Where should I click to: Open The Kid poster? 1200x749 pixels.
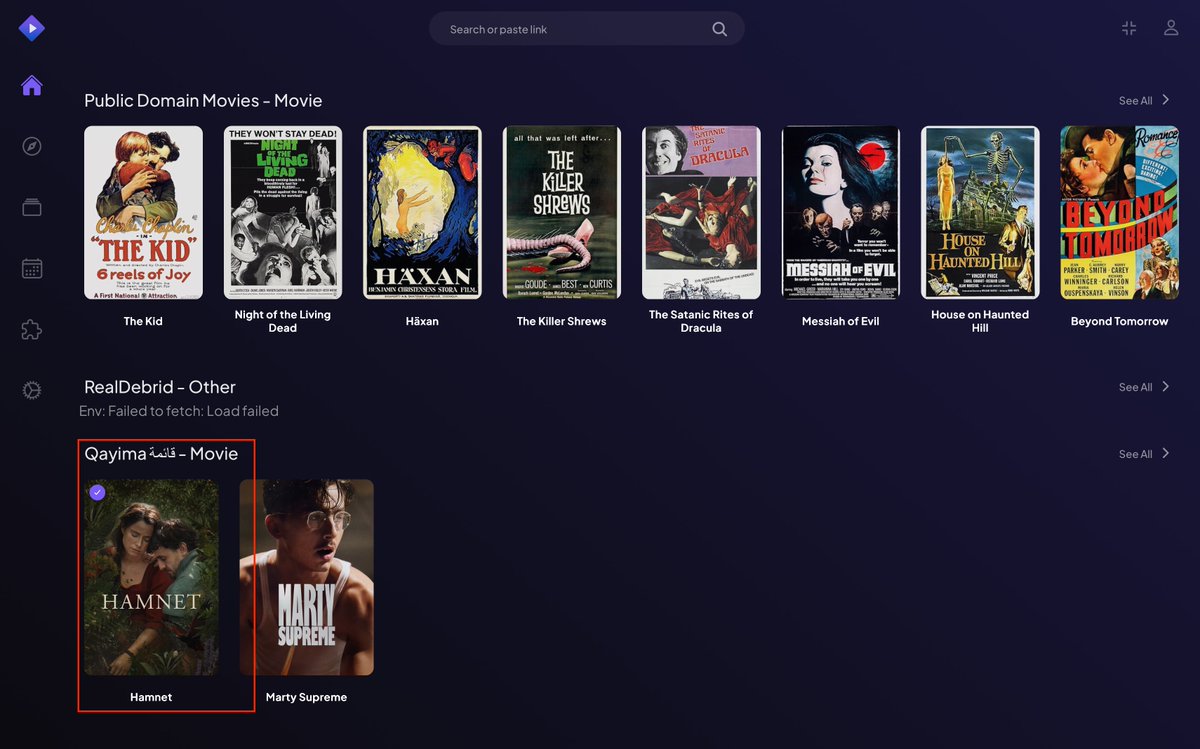[143, 212]
